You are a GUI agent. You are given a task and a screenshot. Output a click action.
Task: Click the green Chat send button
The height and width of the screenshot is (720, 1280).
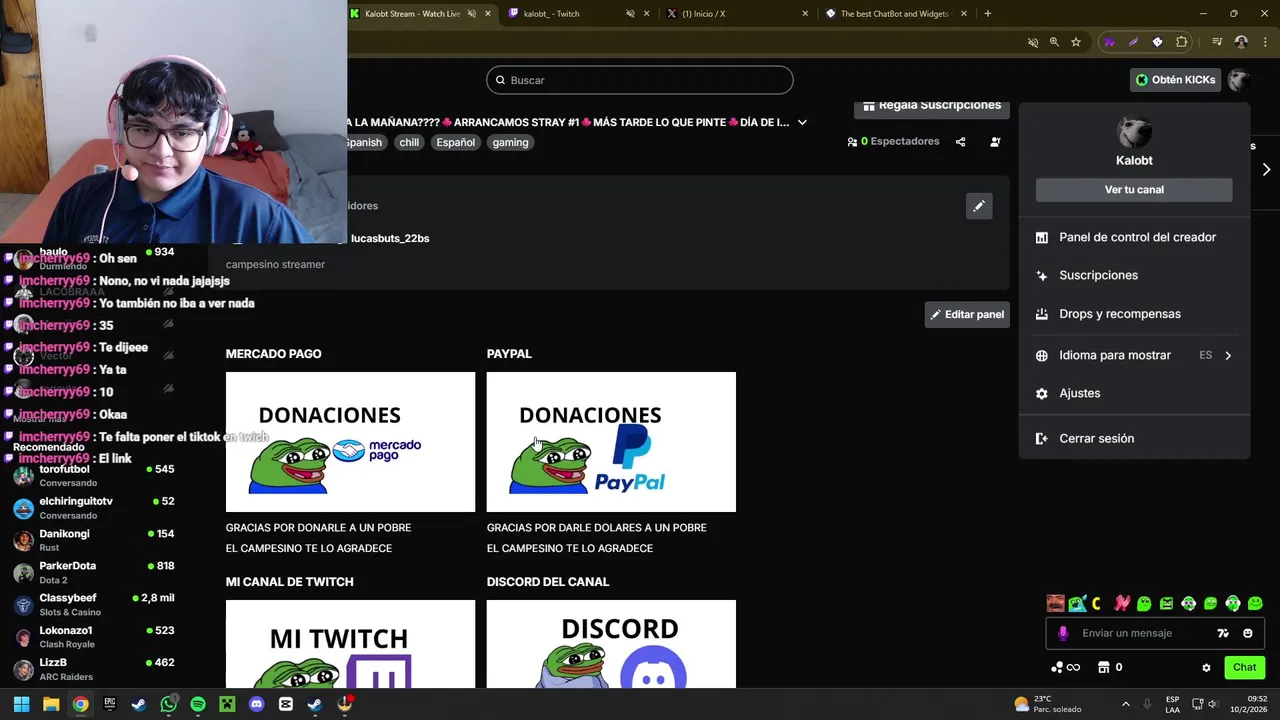1245,667
